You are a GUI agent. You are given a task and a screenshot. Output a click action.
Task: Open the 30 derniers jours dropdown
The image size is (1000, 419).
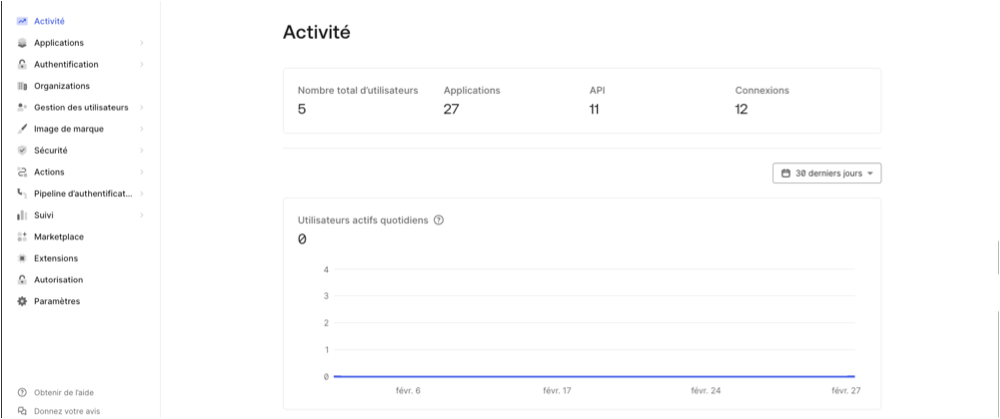point(827,173)
